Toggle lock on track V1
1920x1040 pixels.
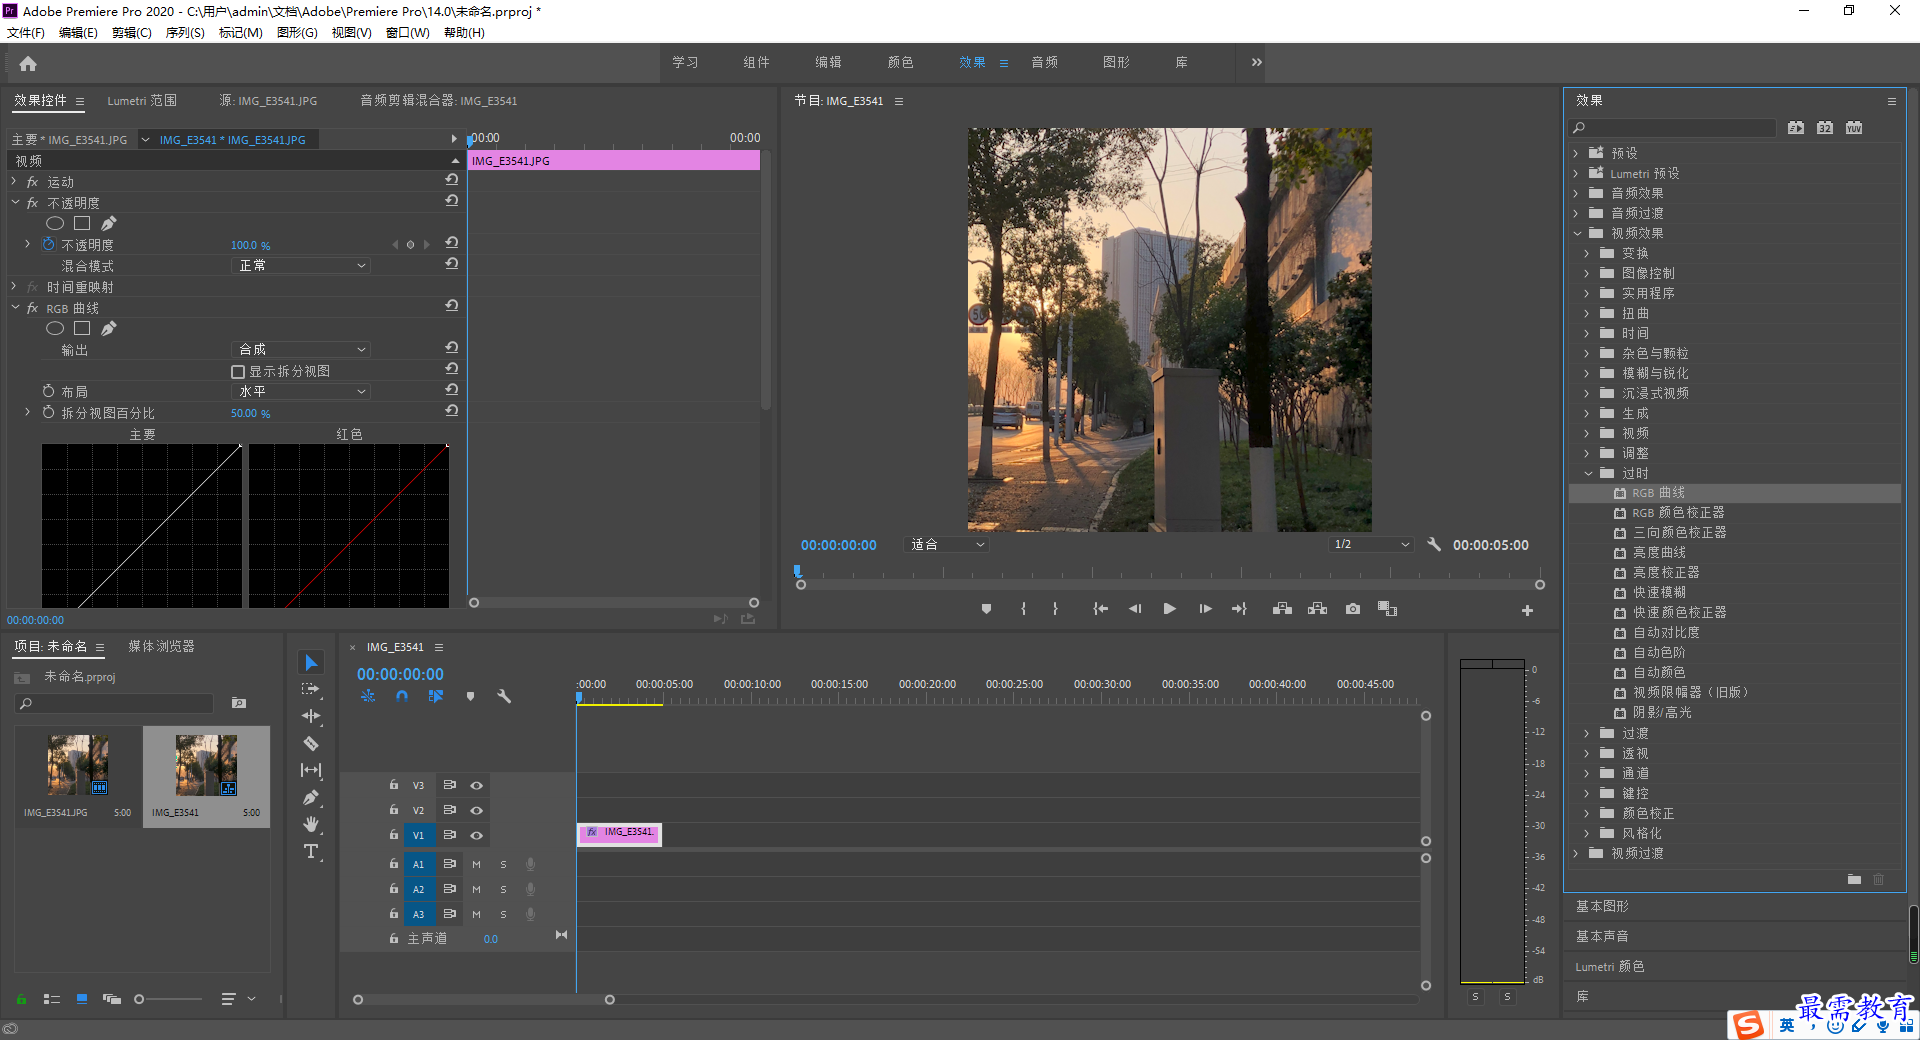(x=394, y=834)
